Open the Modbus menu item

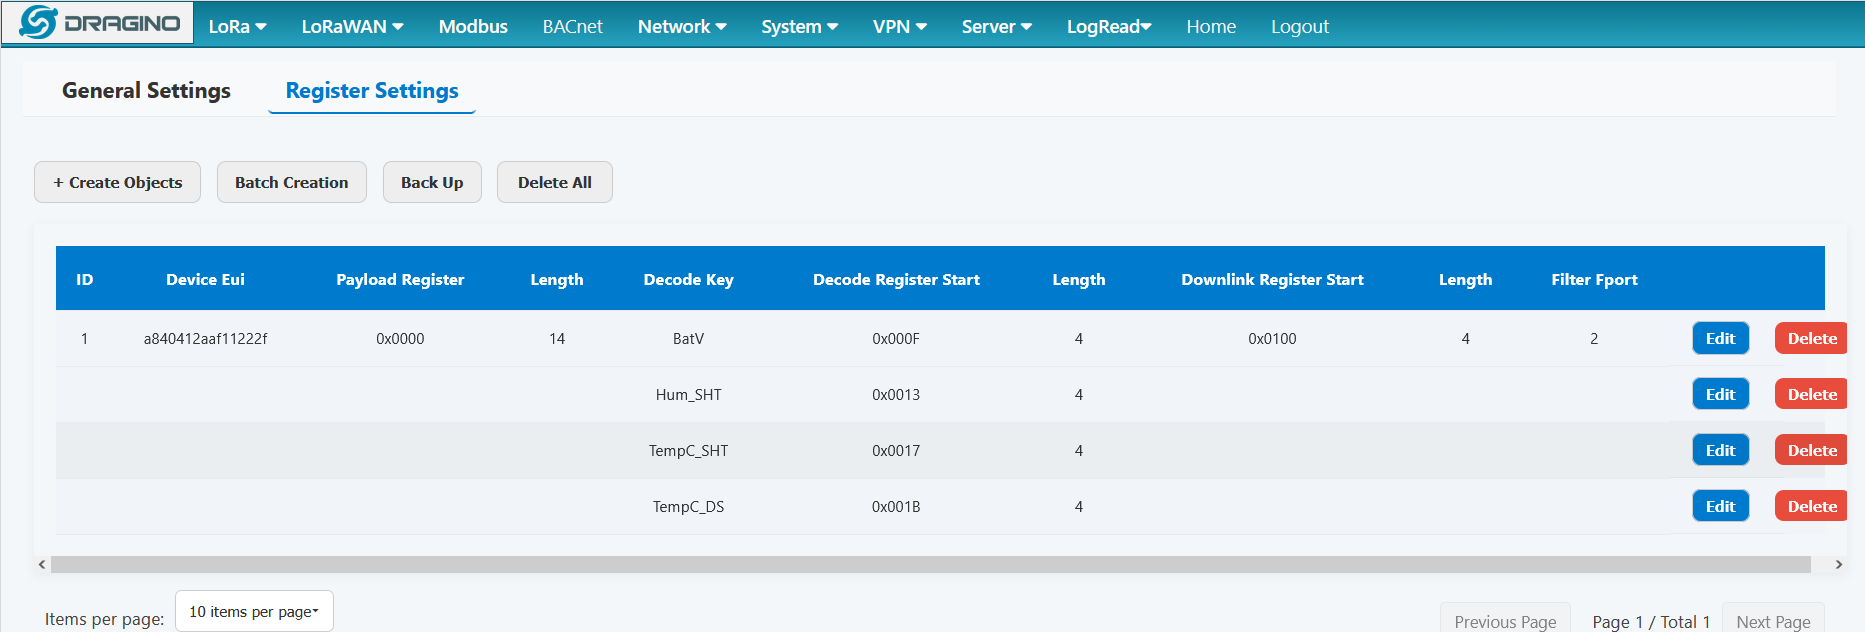coord(473,27)
